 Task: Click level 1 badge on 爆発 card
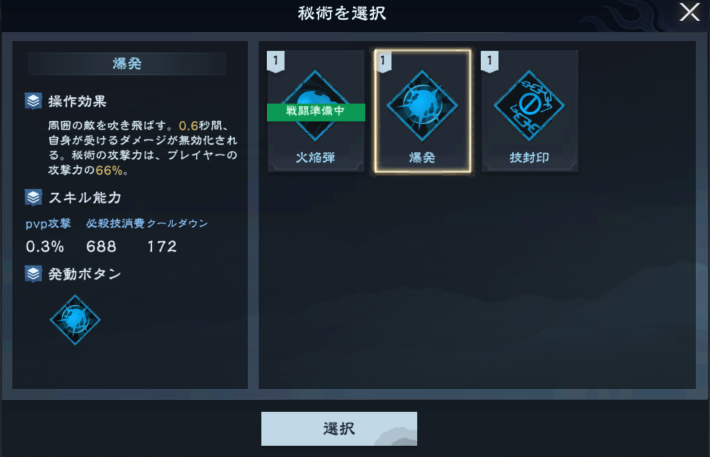tap(383, 61)
